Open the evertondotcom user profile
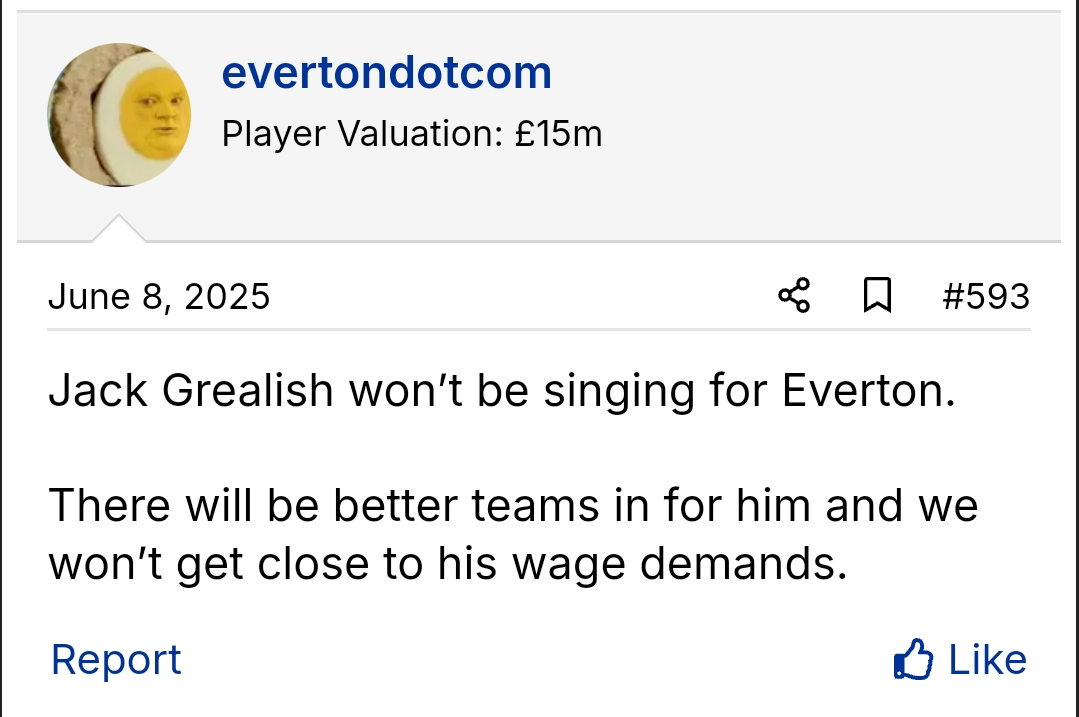1079x717 pixels. [x=386, y=73]
